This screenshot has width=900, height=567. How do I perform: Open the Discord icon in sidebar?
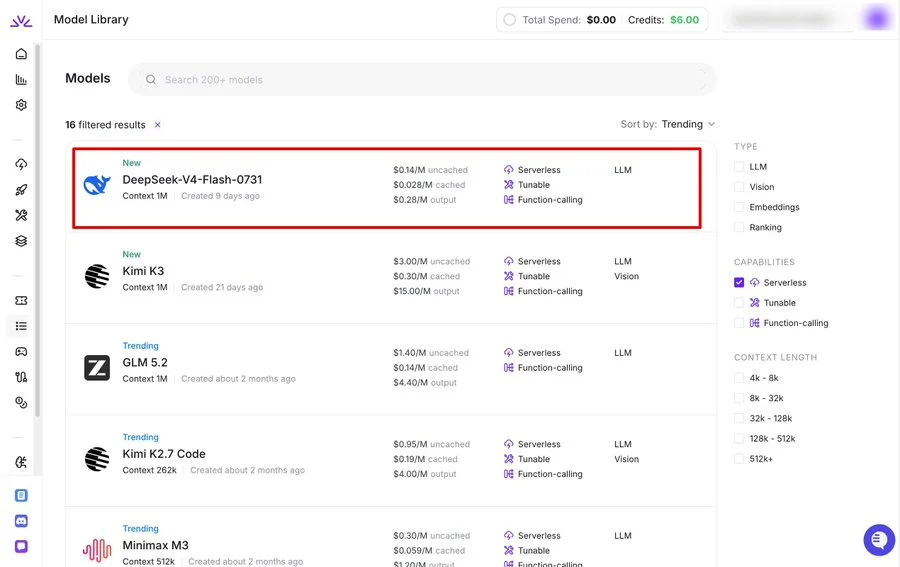[21, 521]
